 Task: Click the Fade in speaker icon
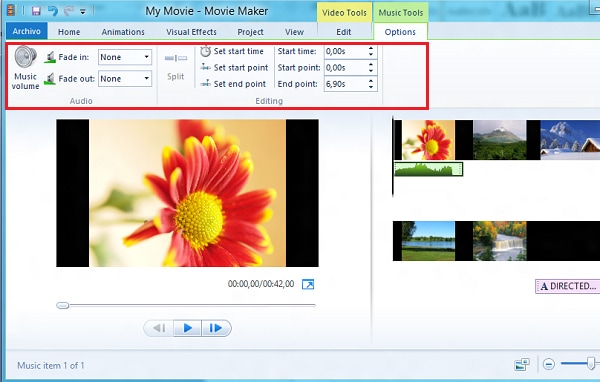pyautogui.click(x=50, y=57)
